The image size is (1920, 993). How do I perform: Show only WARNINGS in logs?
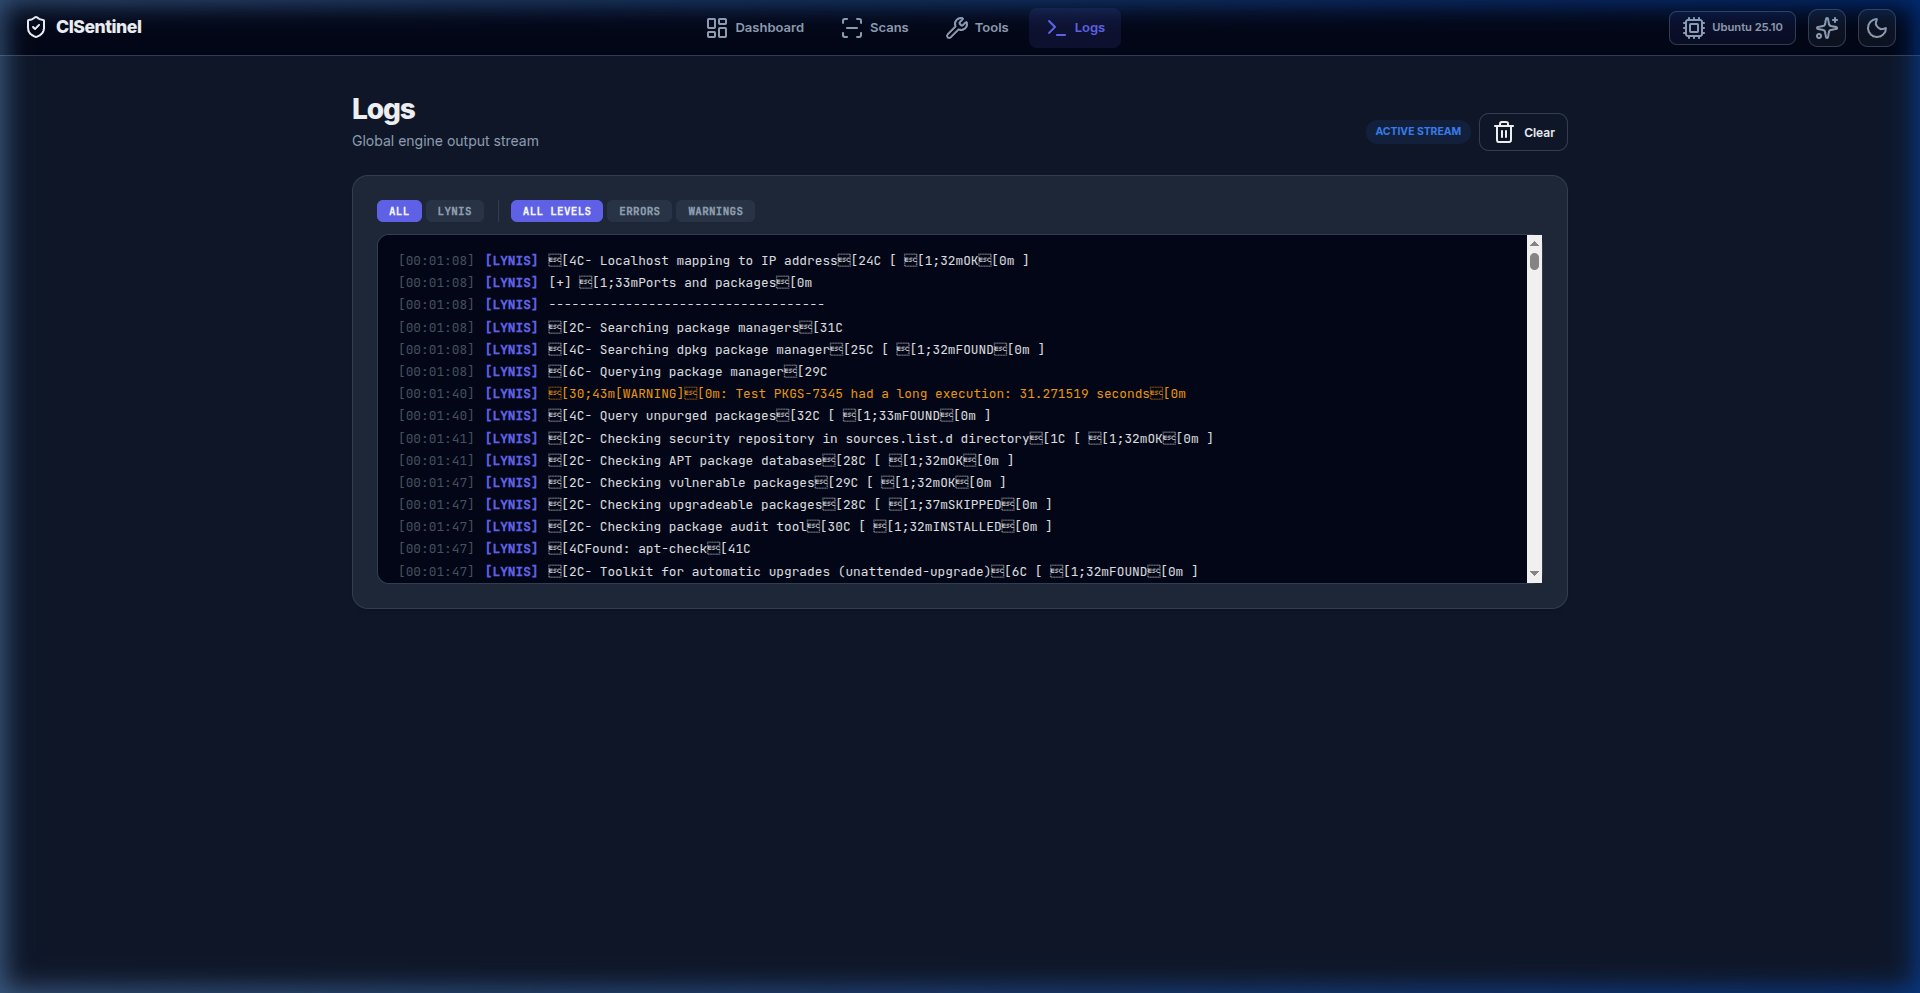[x=716, y=211]
